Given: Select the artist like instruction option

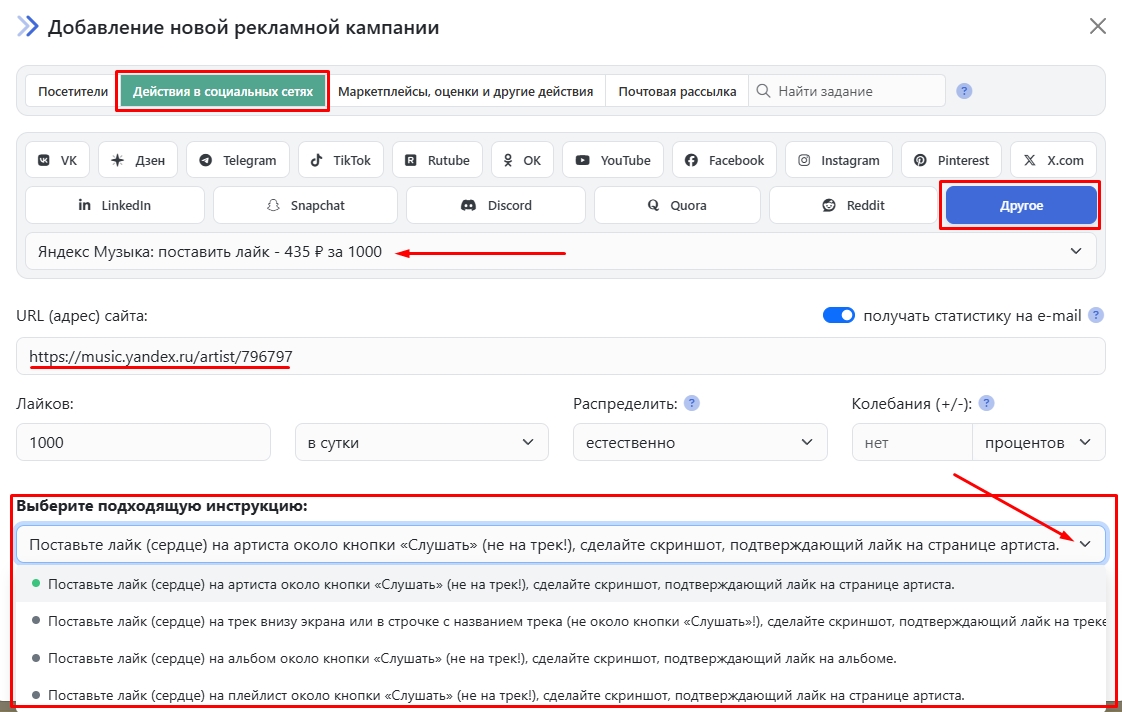Looking at the screenshot, I should pyautogui.click(x=500, y=584).
